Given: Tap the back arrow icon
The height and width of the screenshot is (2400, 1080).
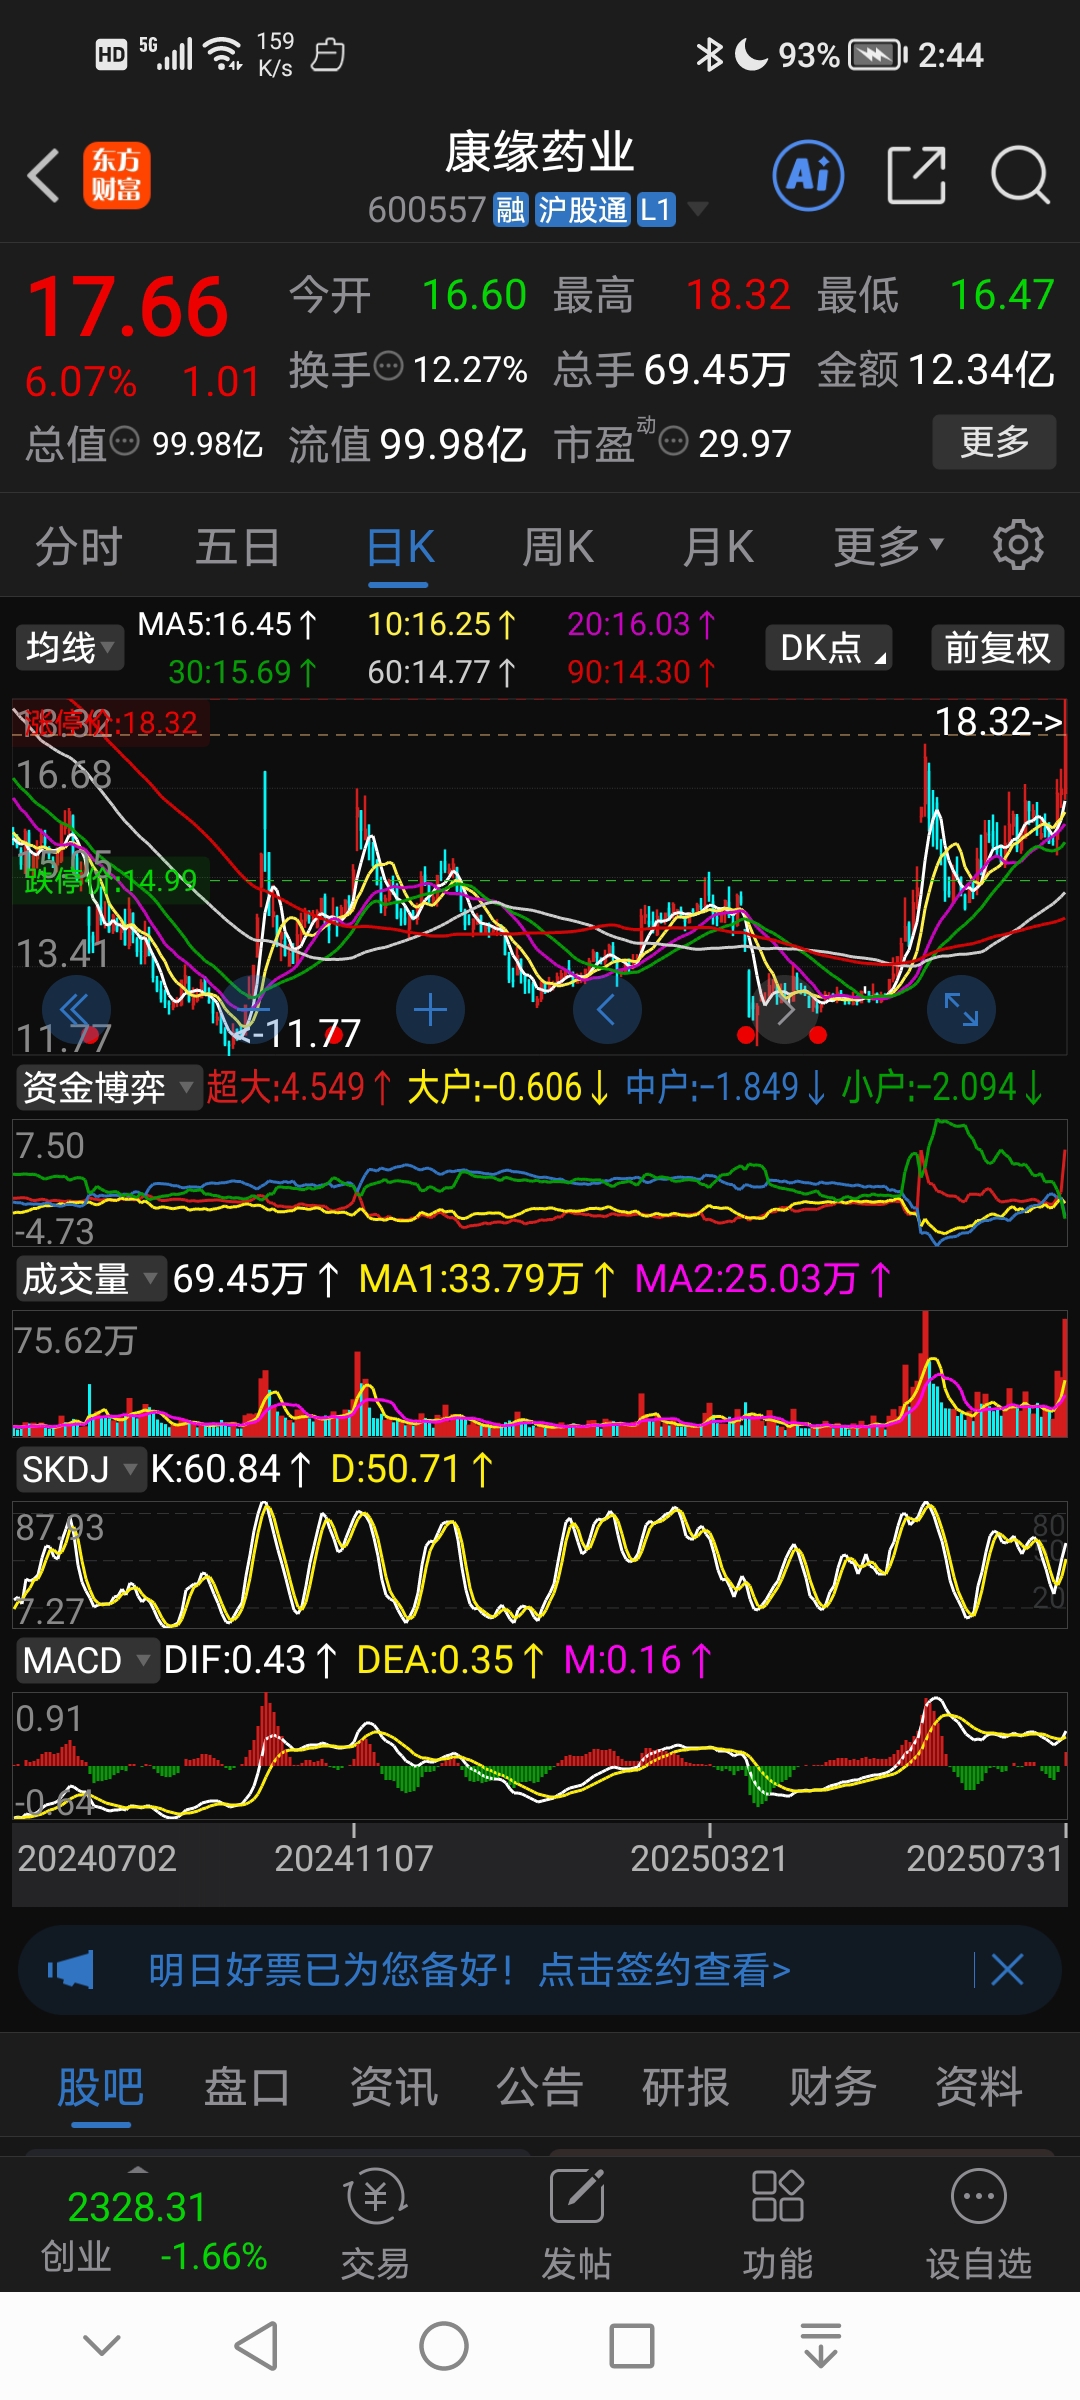Looking at the screenshot, I should 43,175.
